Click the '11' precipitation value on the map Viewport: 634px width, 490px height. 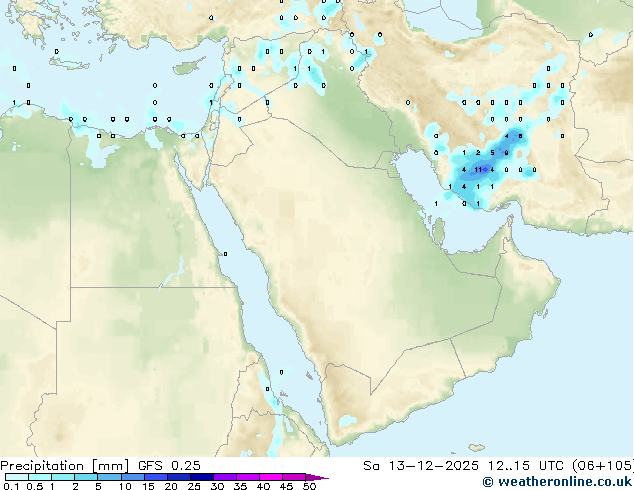478,170
